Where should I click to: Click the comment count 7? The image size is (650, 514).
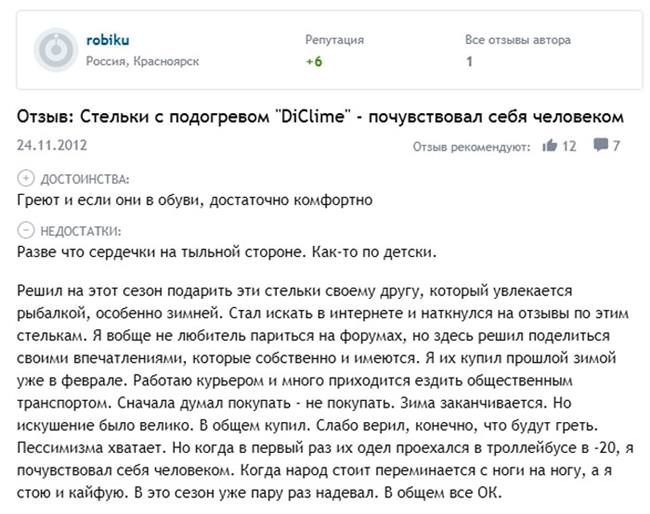tap(616, 145)
